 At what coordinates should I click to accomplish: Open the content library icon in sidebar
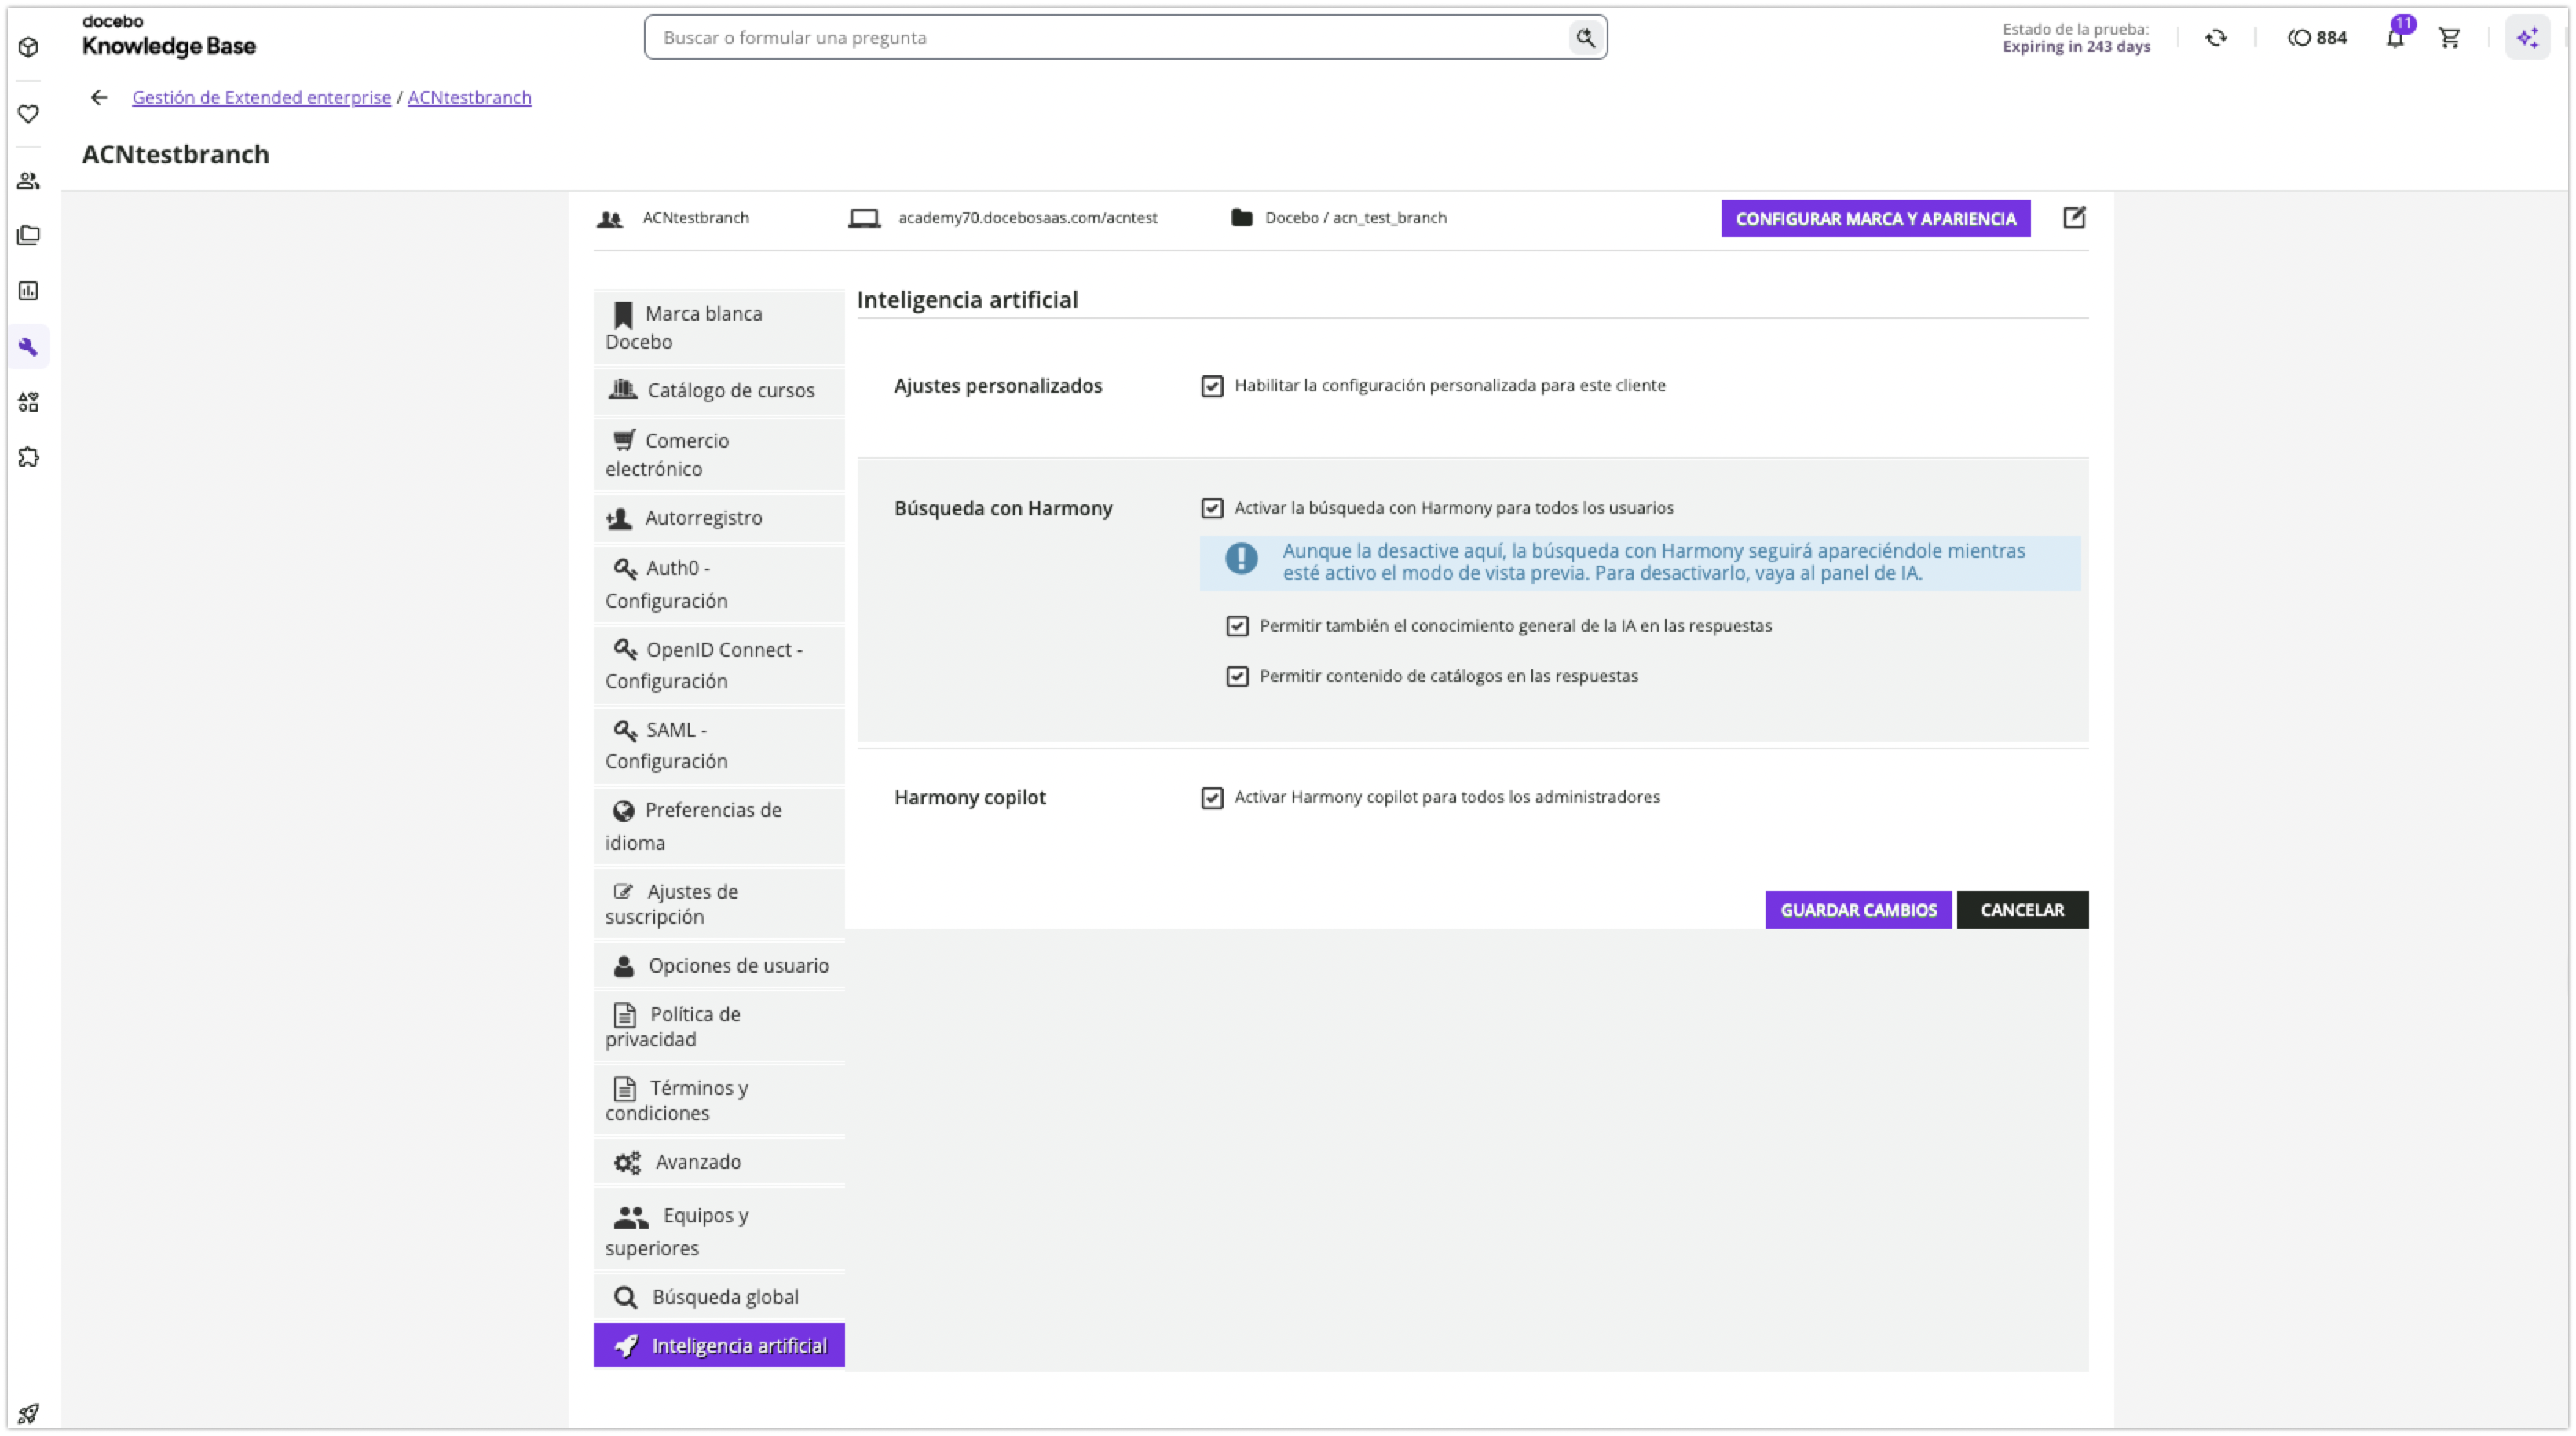click(x=28, y=236)
